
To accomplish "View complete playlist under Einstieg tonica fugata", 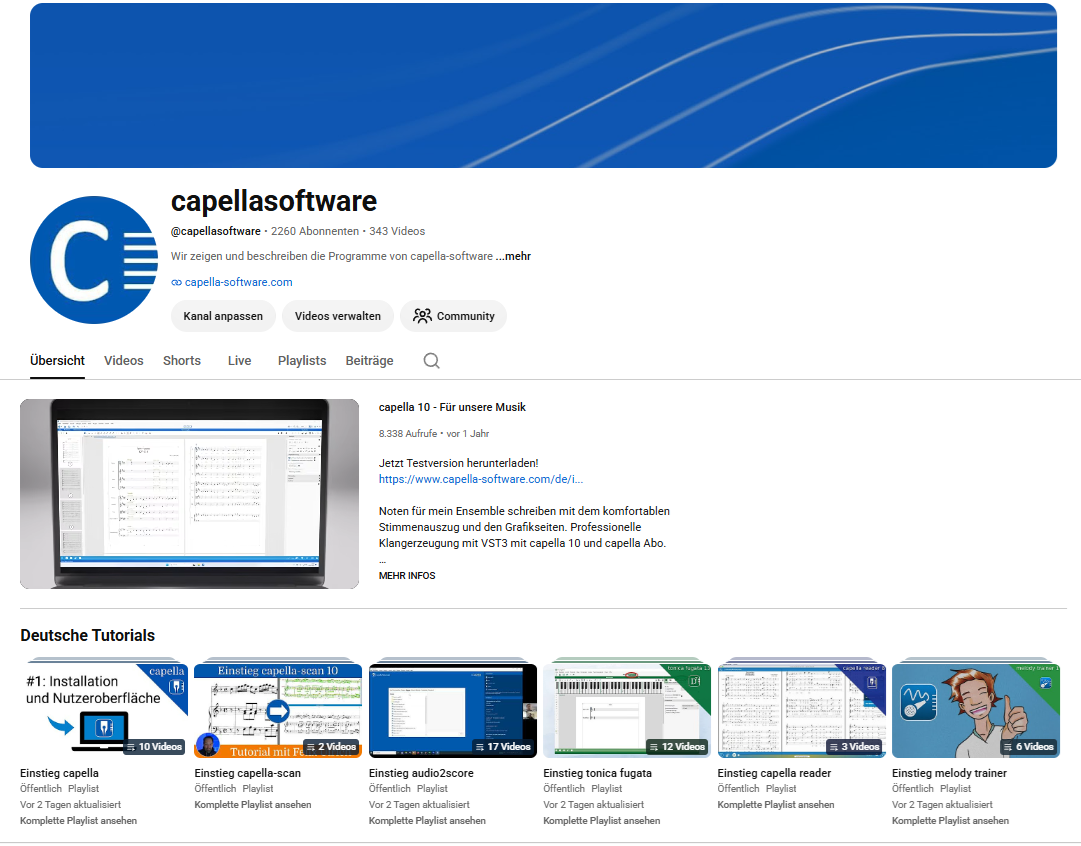I will (602, 821).
